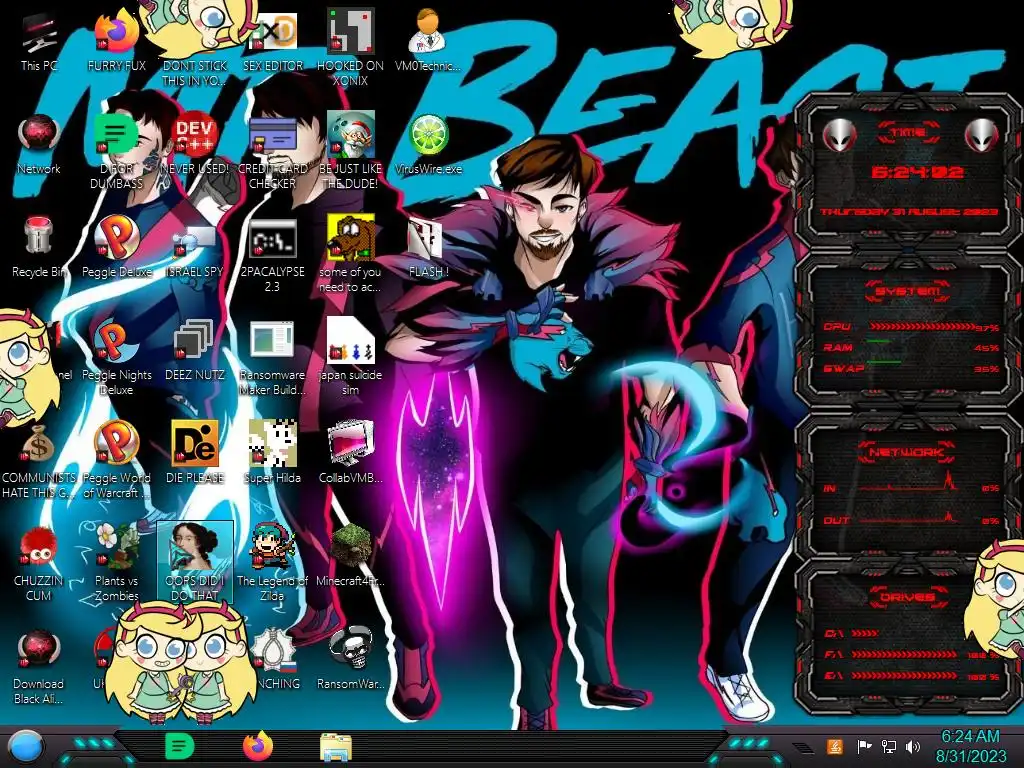Viewport: 1024px width, 768px height.
Task: Open the Download Black Ali shortcut
Action: [39, 667]
